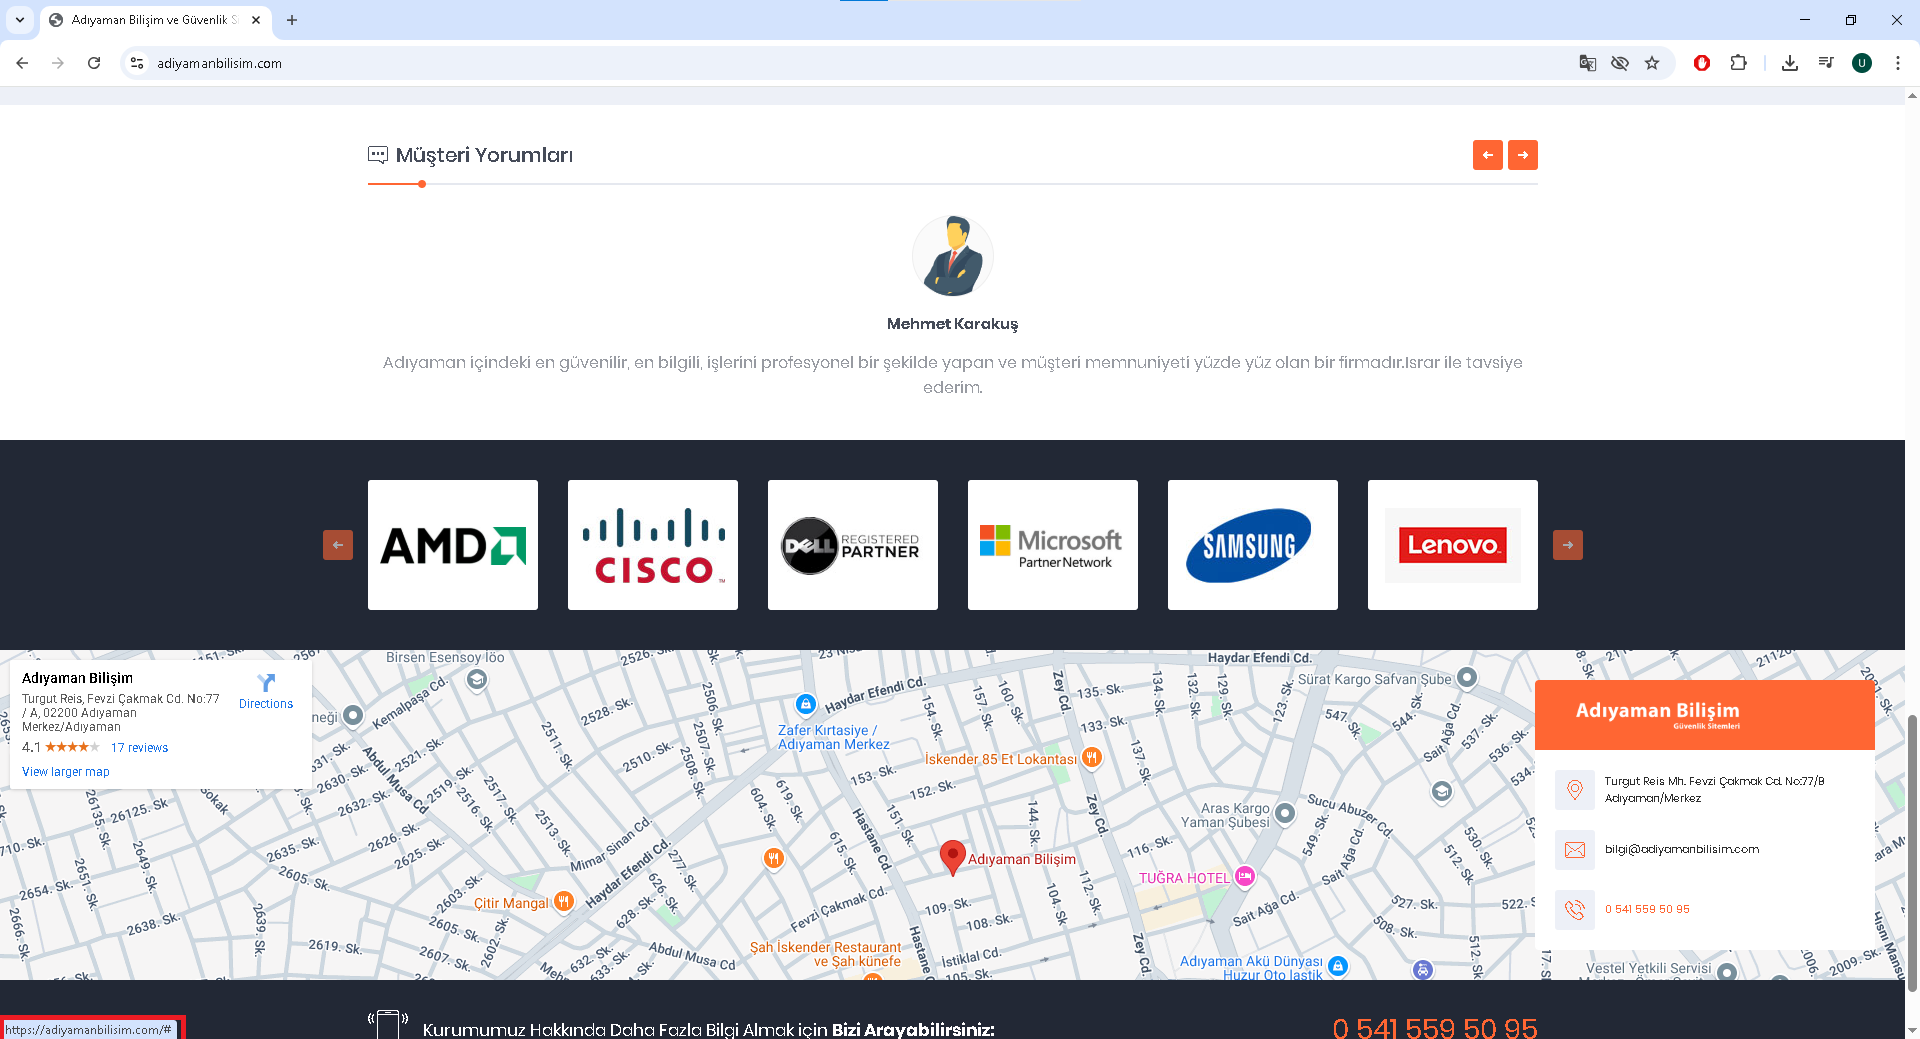
Task: Click the bilgi@adiyamanbilisim.com email address
Action: point(1682,849)
